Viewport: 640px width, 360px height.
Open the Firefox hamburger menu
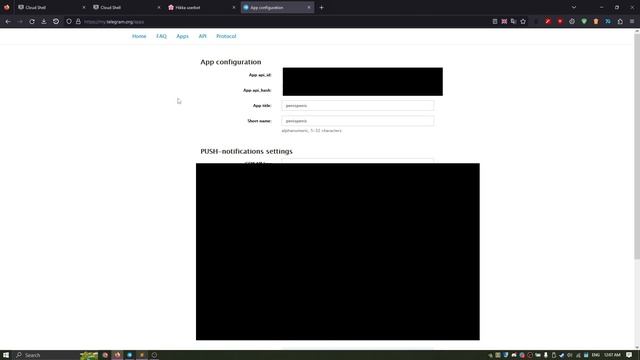[632, 22]
